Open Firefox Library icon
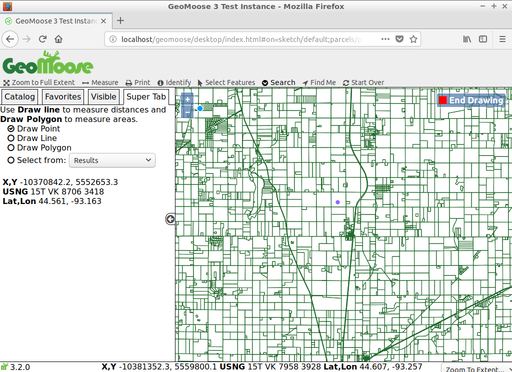 (x=467, y=39)
